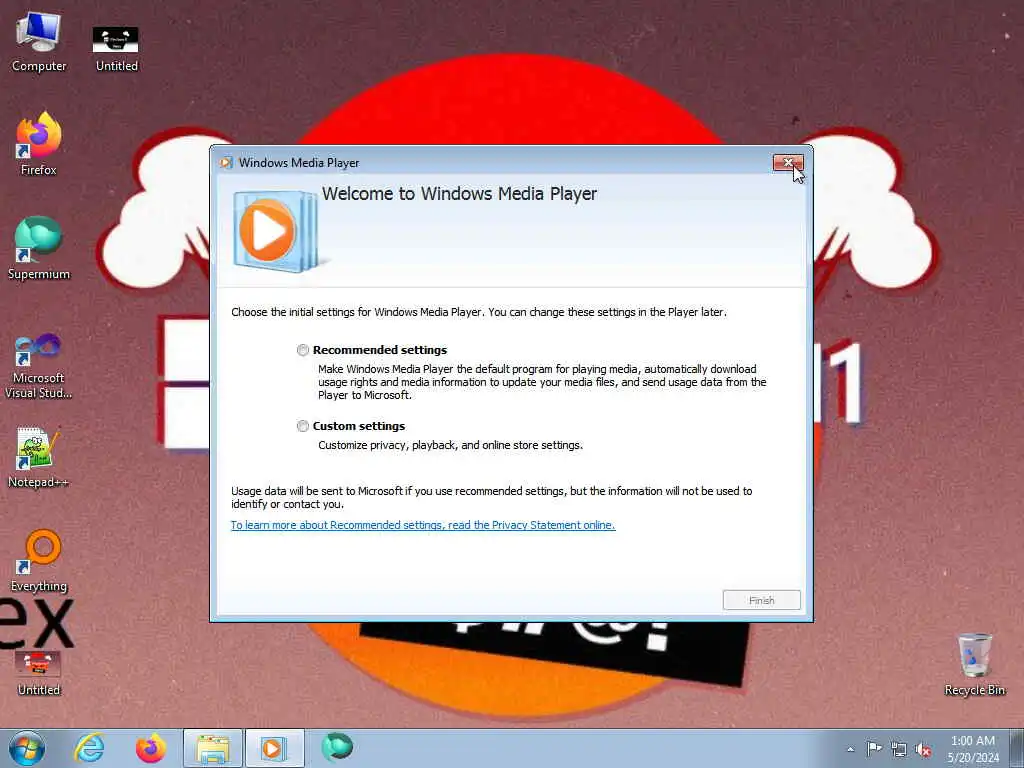Click the network status tray icon
This screenshot has height=768, width=1024.
tap(899, 749)
